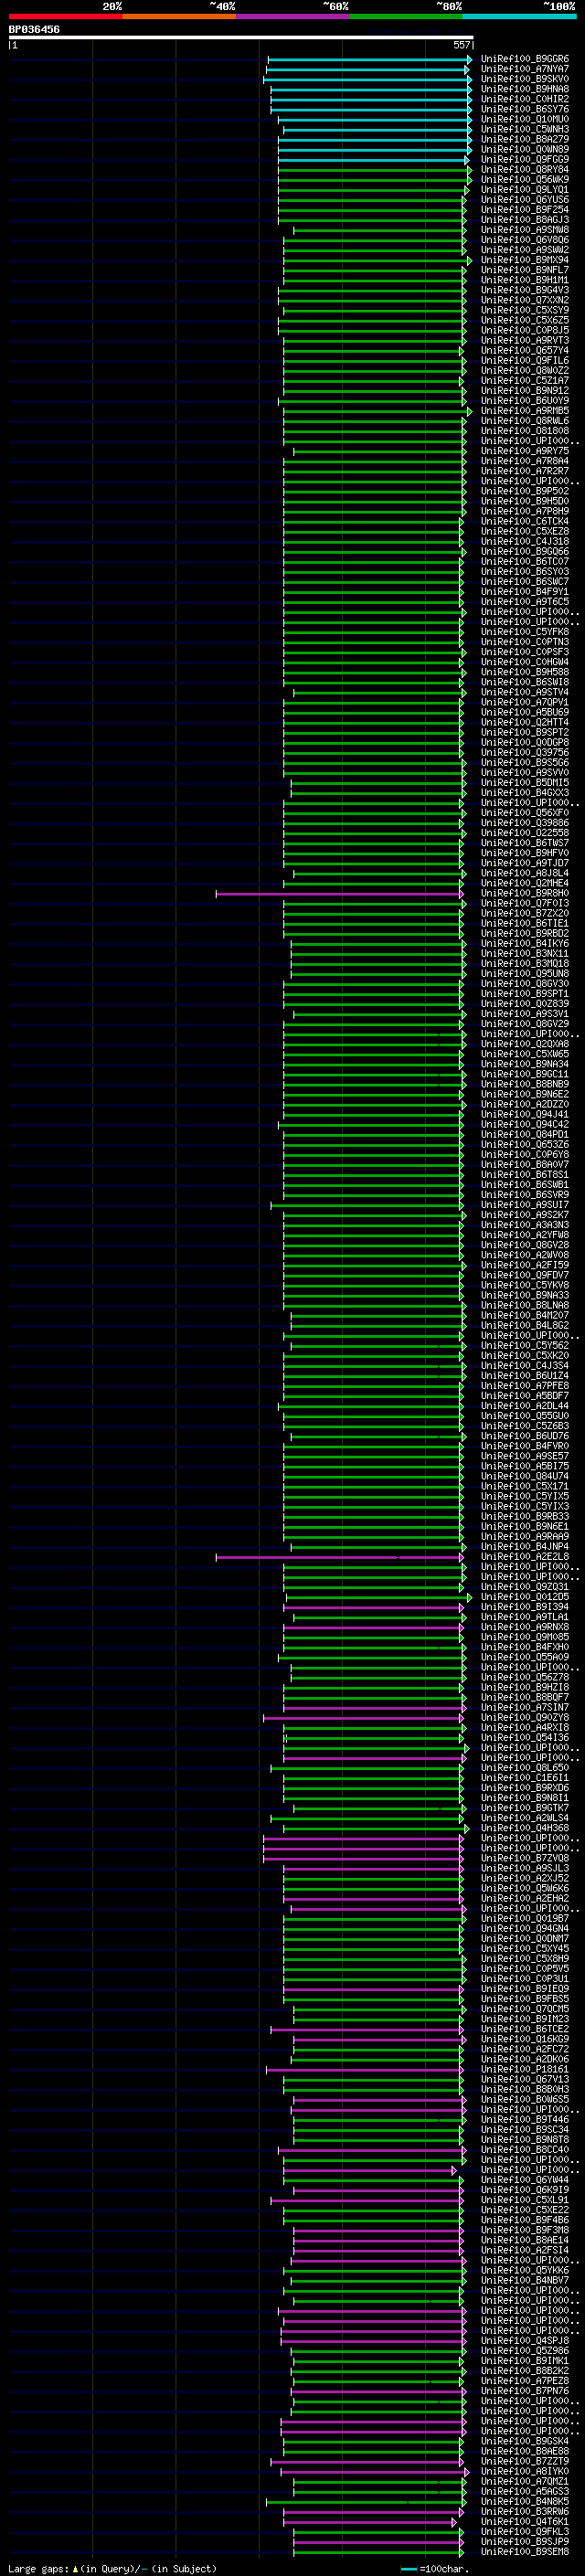Open hit UniRef100_B9GGR6

click(525, 59)
